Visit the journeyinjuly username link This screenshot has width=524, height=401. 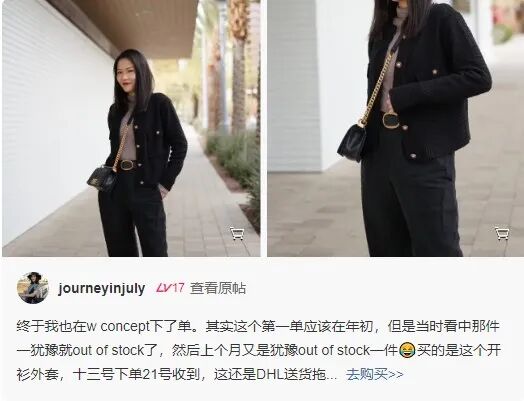pos(102,288)
